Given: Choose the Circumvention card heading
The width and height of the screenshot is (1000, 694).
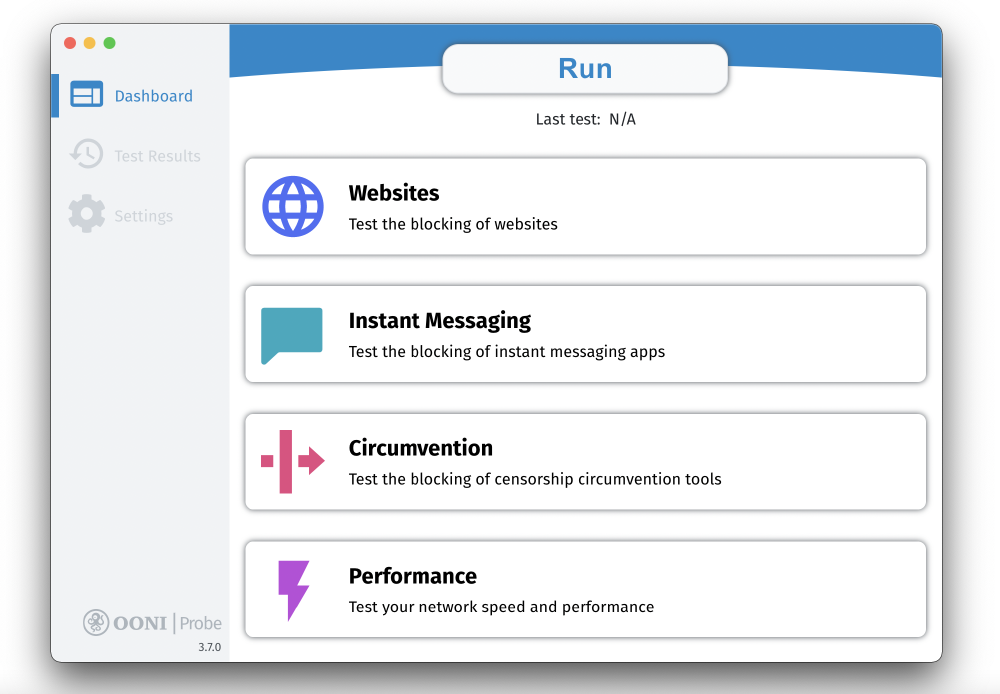Looking at the screenshot, I should (420, 448).
